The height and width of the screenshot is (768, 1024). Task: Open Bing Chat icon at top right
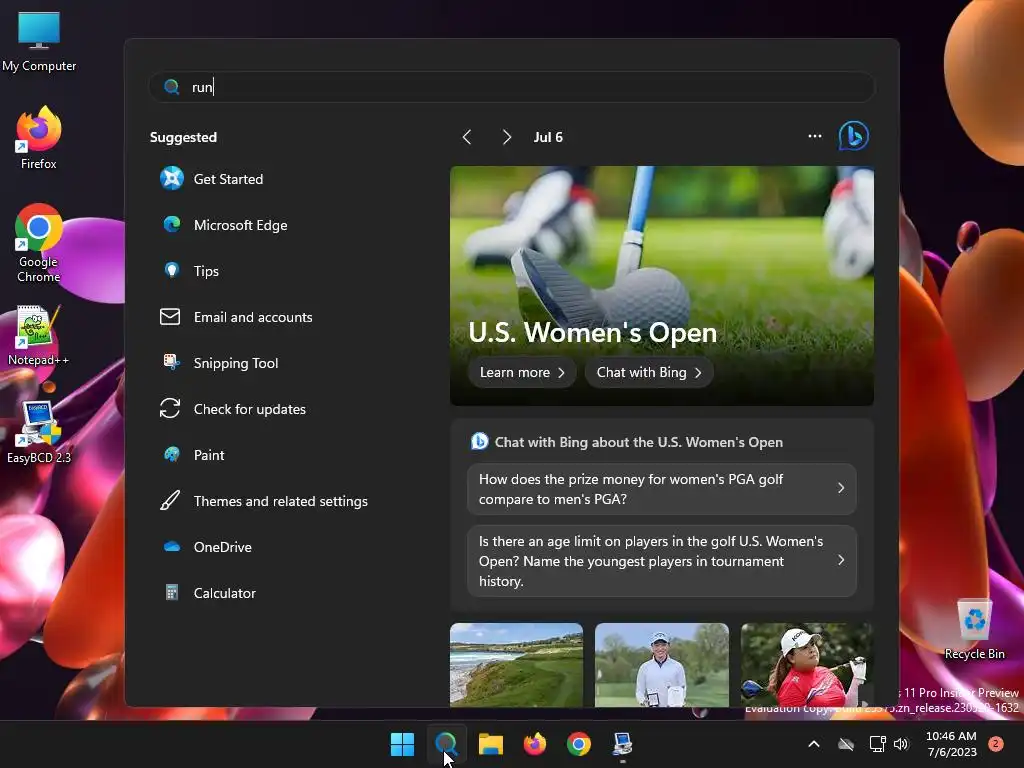pos(854,136)
